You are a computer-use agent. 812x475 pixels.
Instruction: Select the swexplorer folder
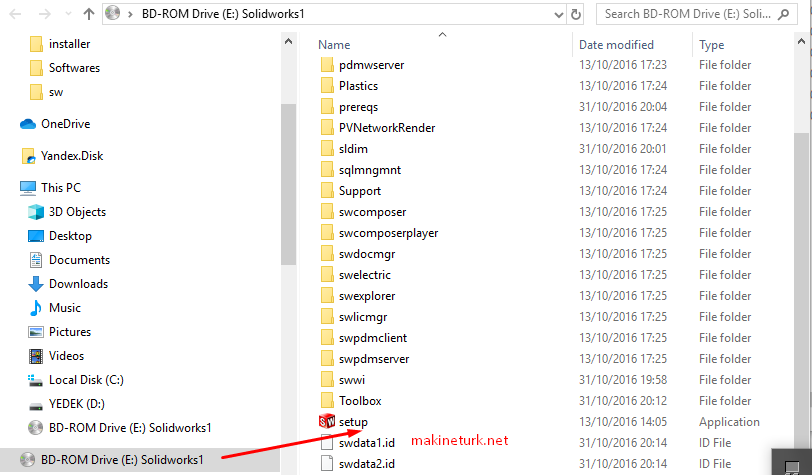click(x=367, y=296)
